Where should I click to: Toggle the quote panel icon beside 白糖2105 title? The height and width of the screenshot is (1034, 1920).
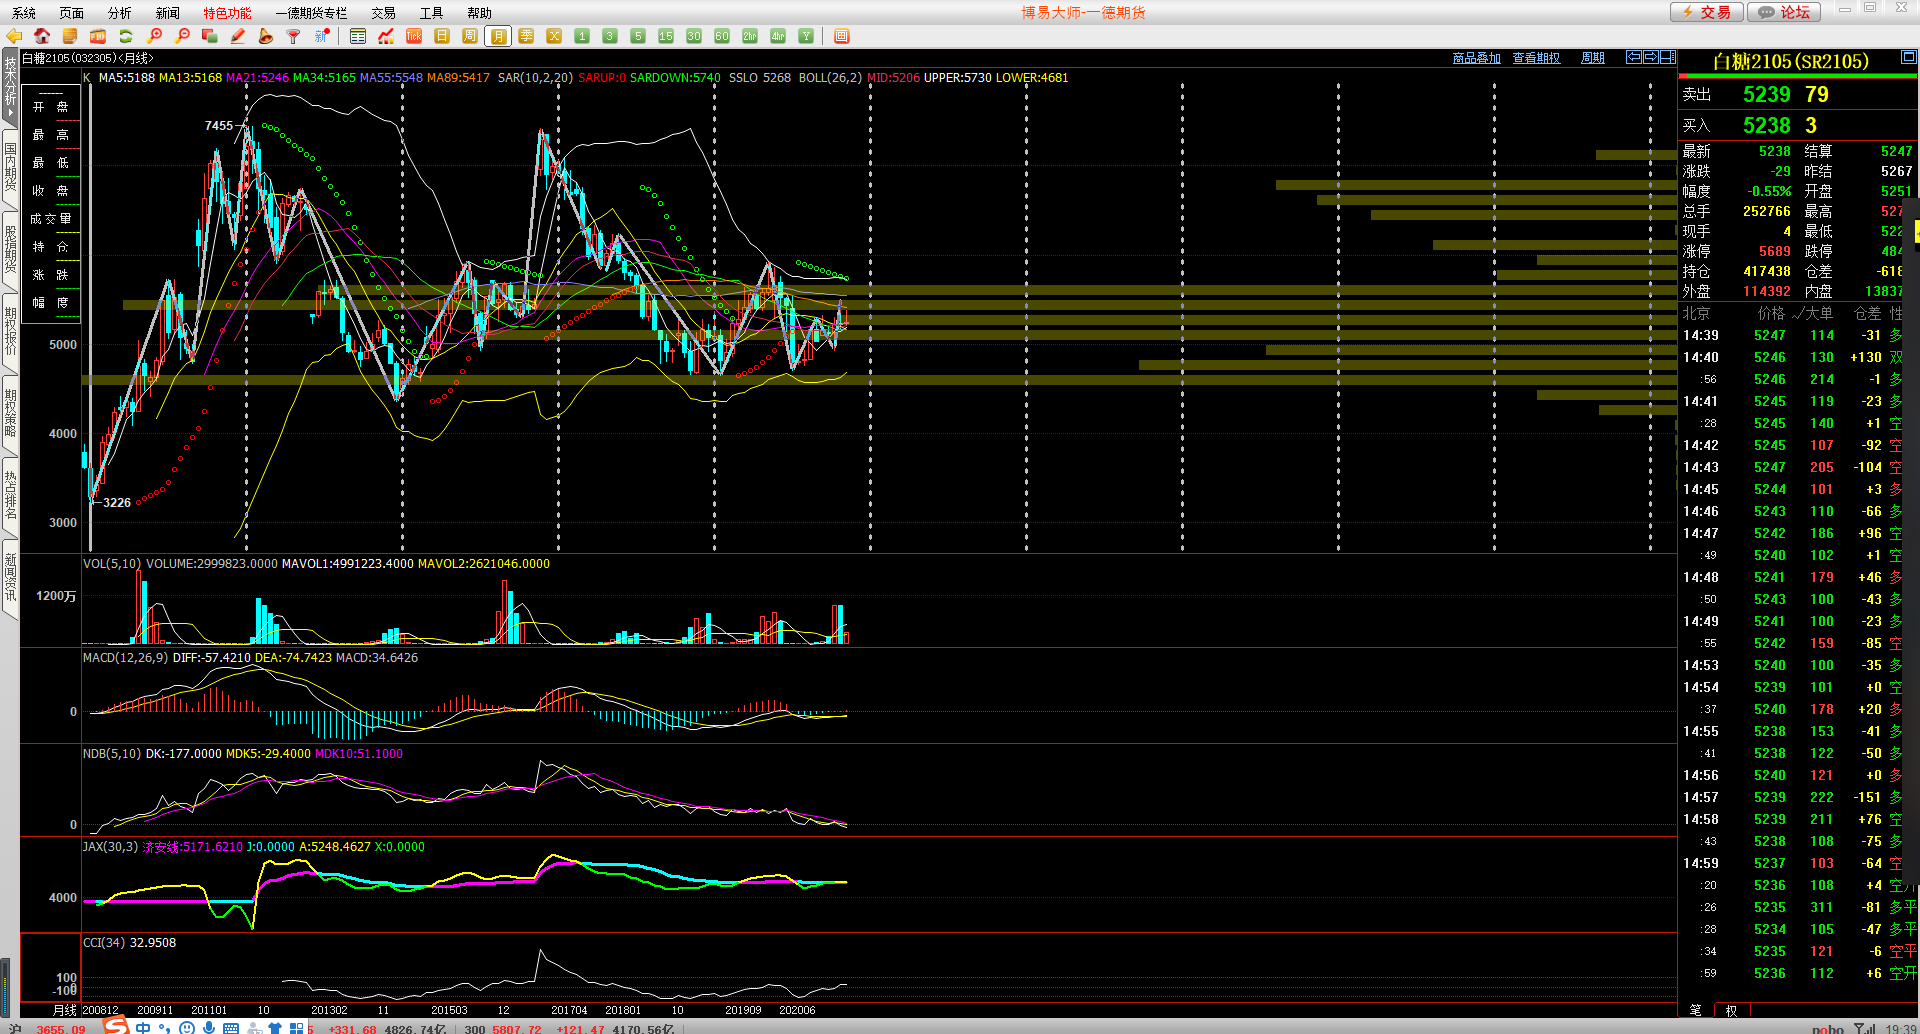[1909, 57]
